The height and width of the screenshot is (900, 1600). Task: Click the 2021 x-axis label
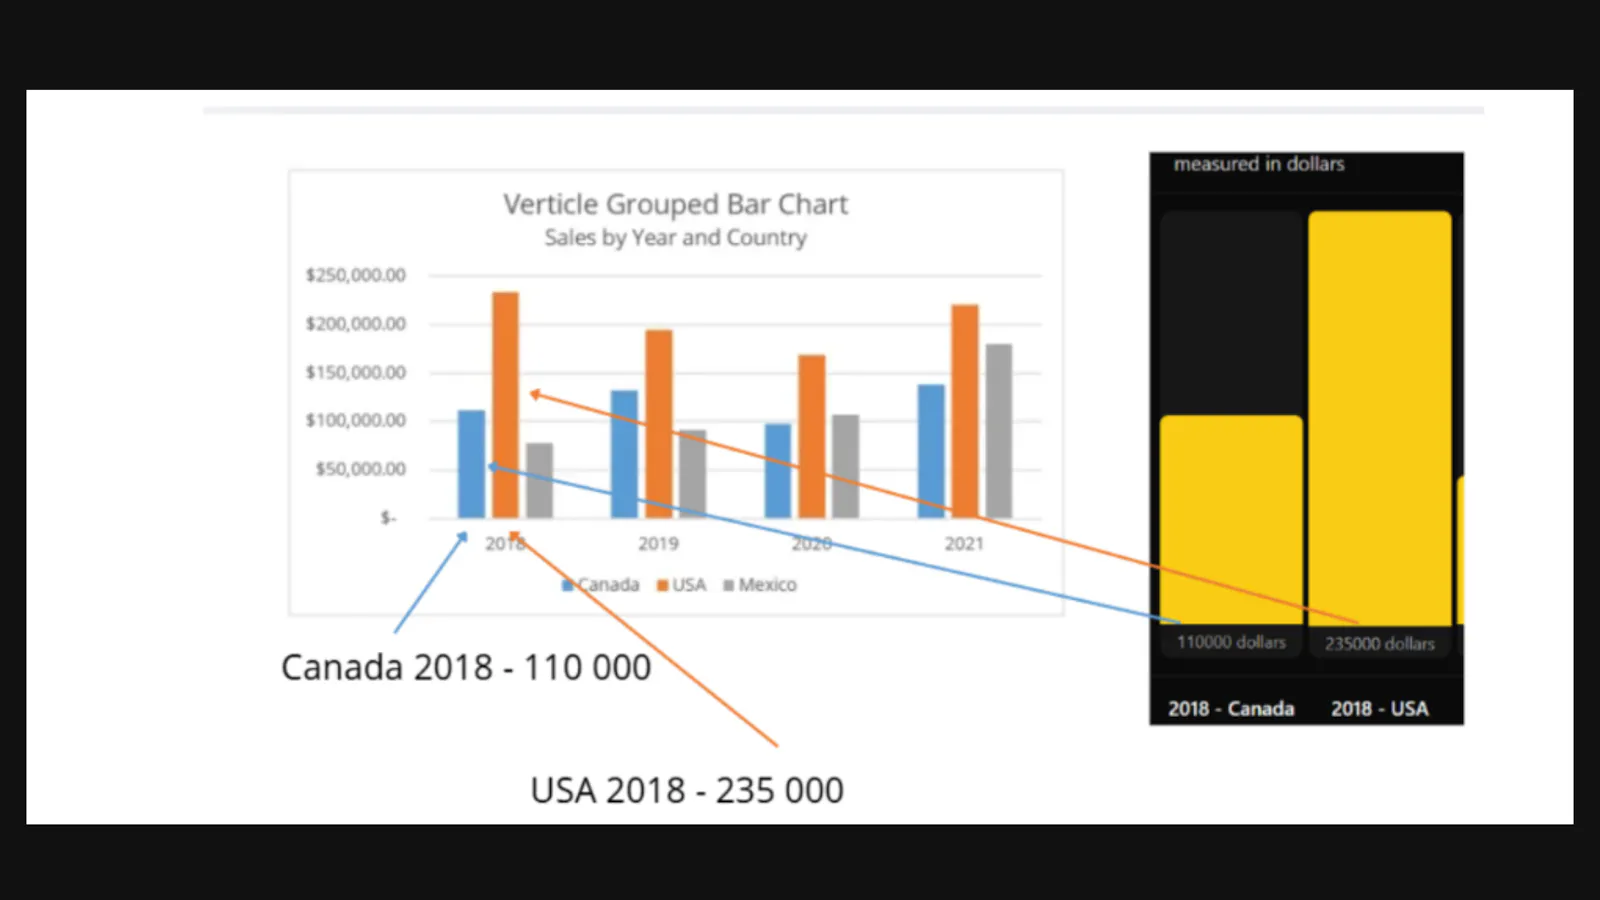point(964,544)
